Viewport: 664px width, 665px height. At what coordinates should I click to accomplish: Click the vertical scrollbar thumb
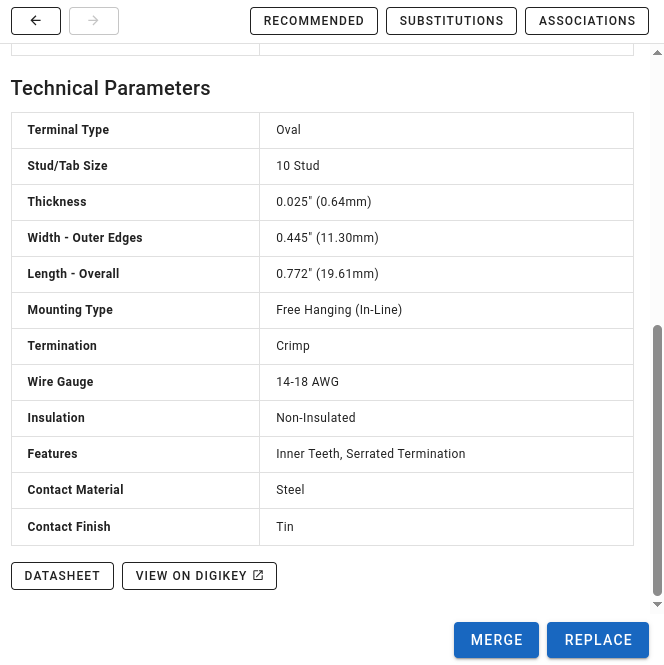pos(657,460)
